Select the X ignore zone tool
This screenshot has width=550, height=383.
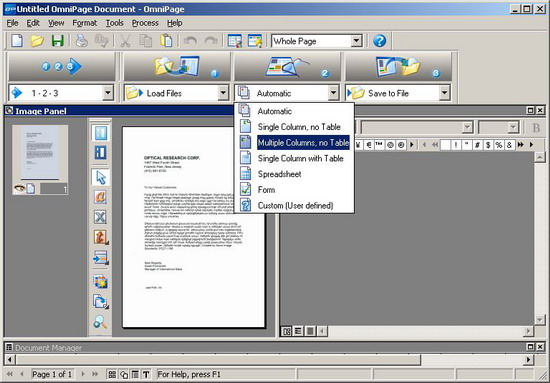pos(100,217)
